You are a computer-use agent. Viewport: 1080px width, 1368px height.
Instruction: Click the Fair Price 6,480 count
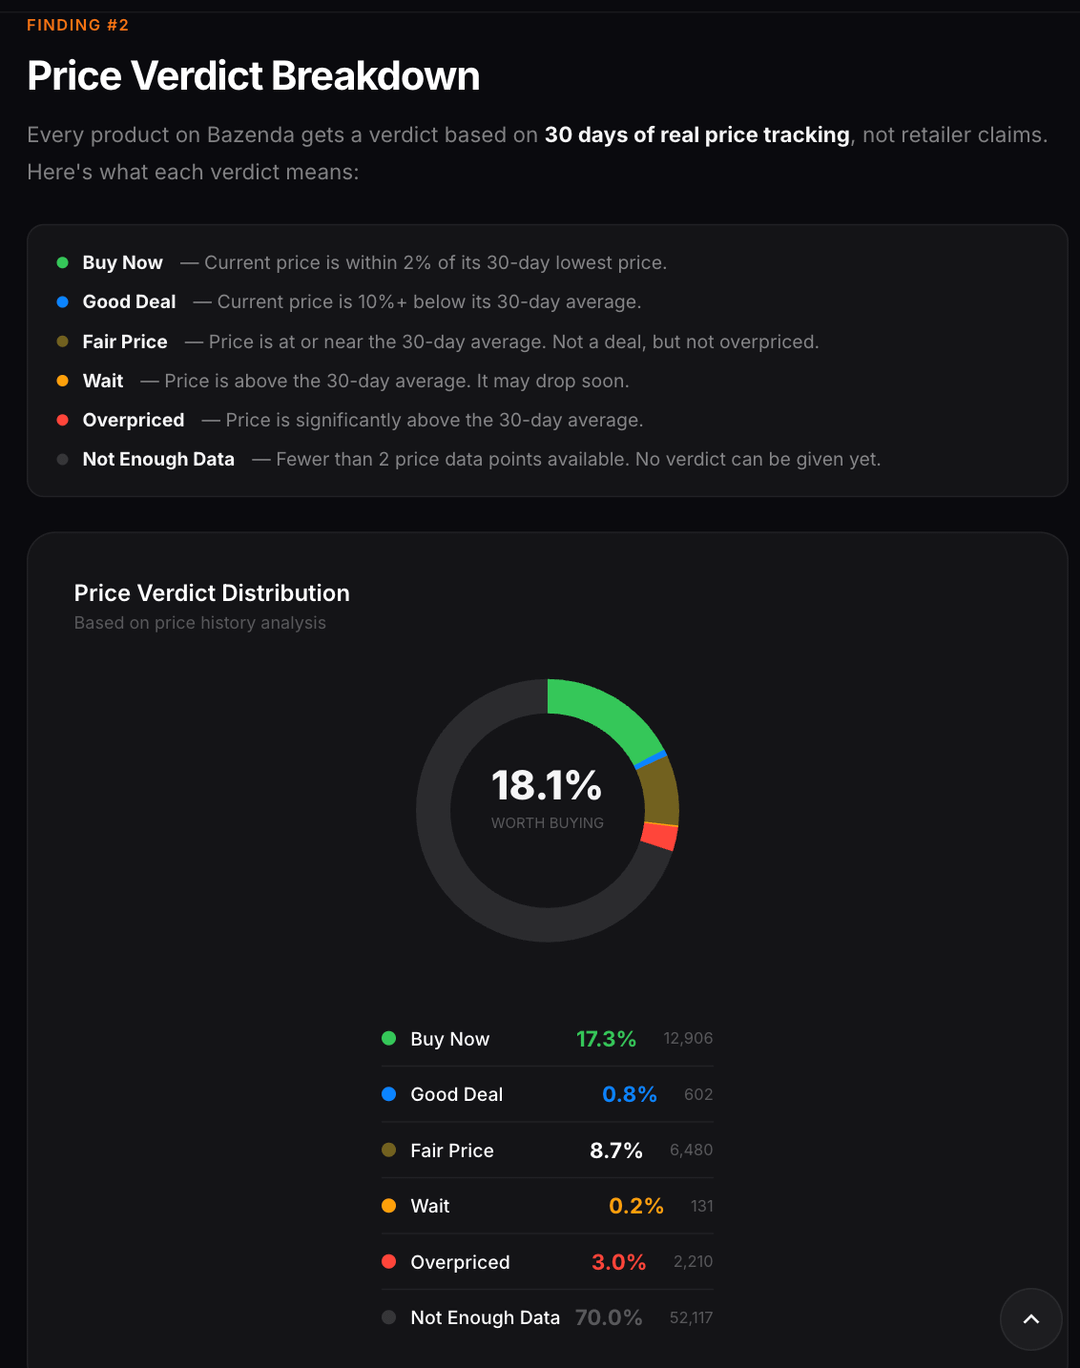(691, 1151)
